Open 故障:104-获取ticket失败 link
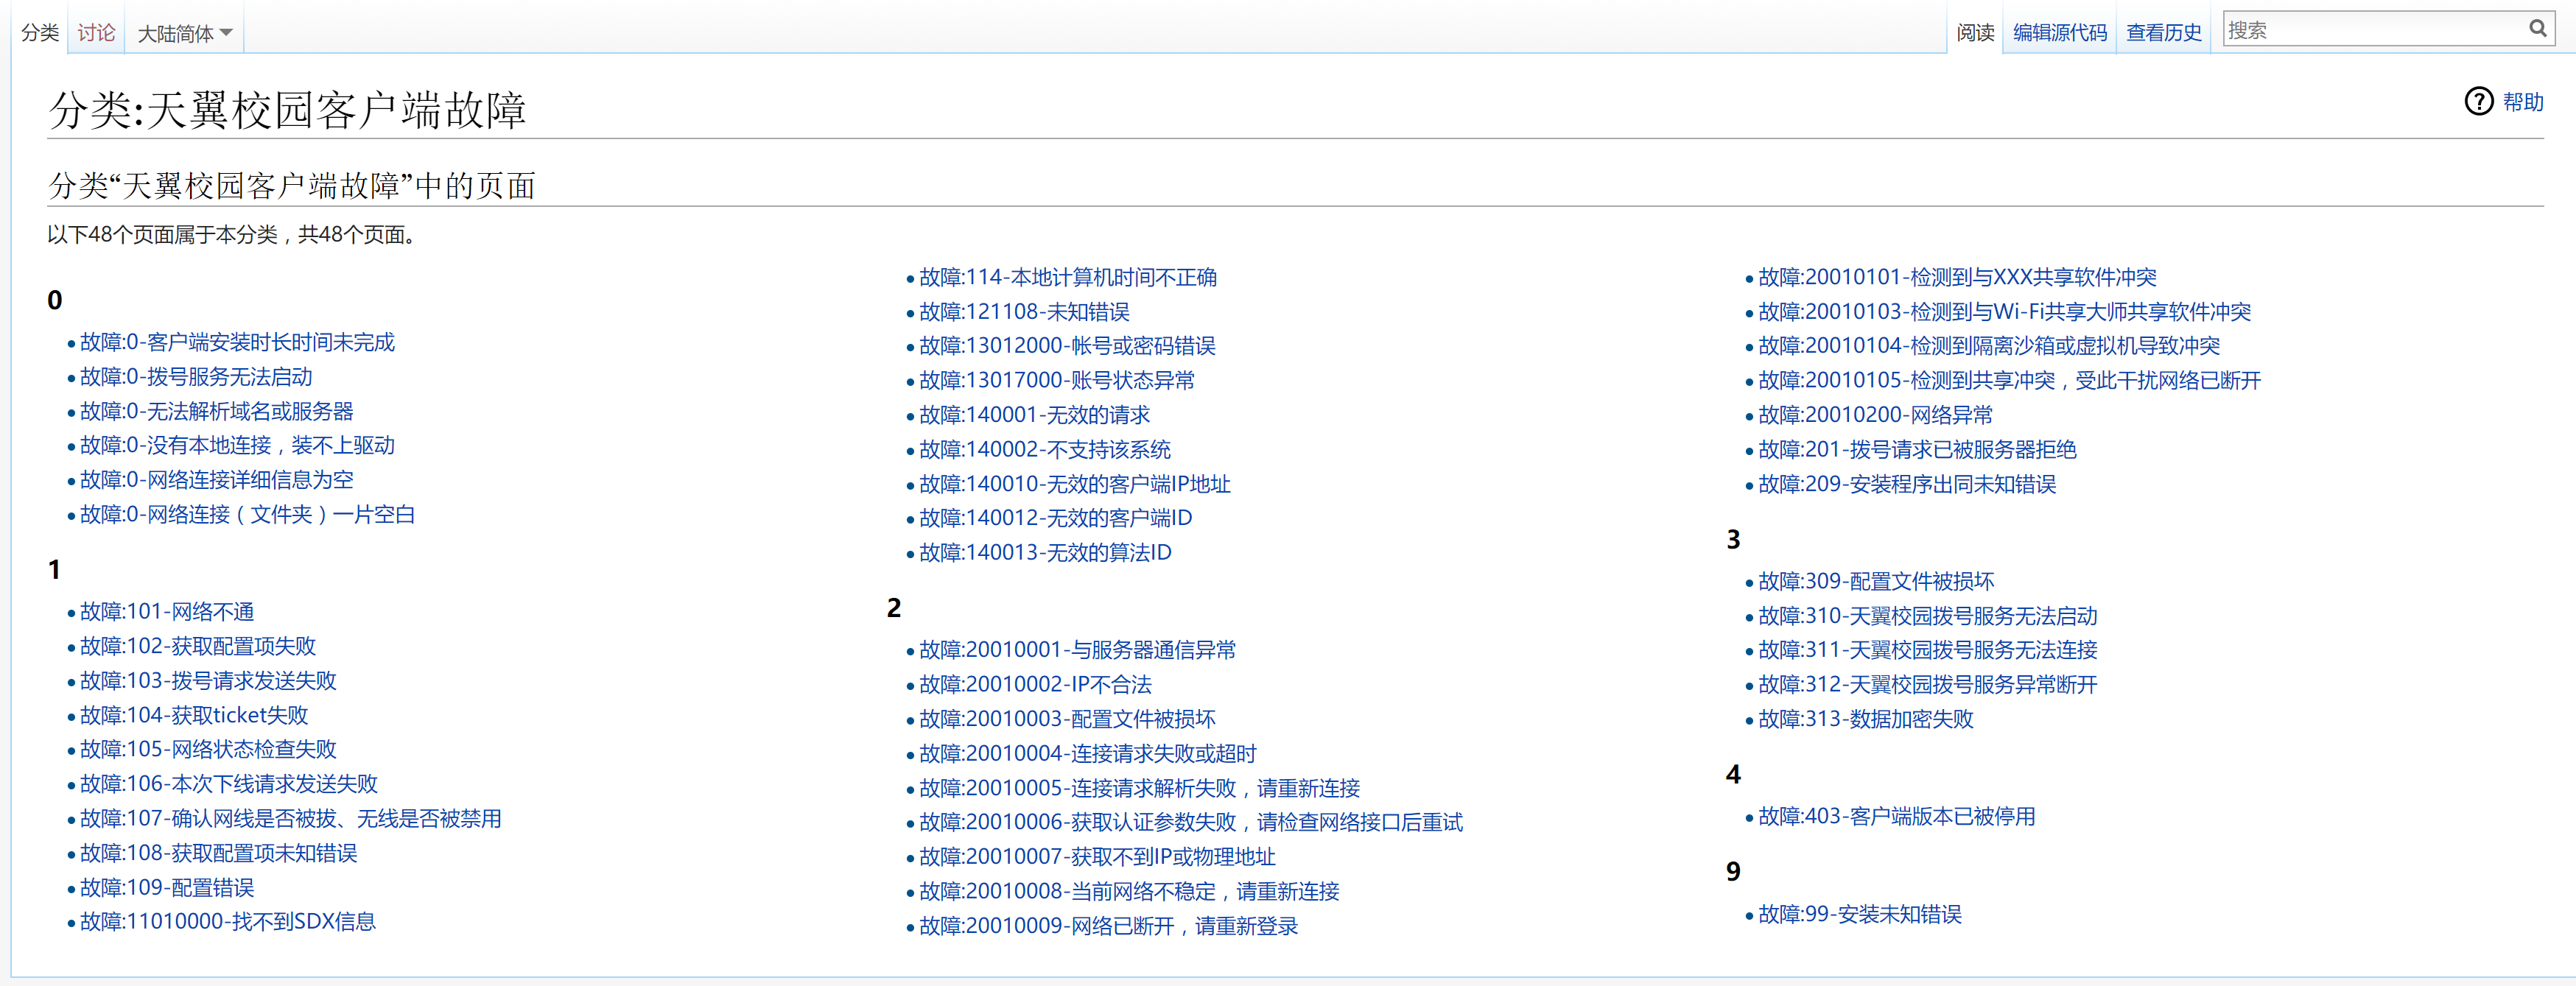 pos(194,715)
